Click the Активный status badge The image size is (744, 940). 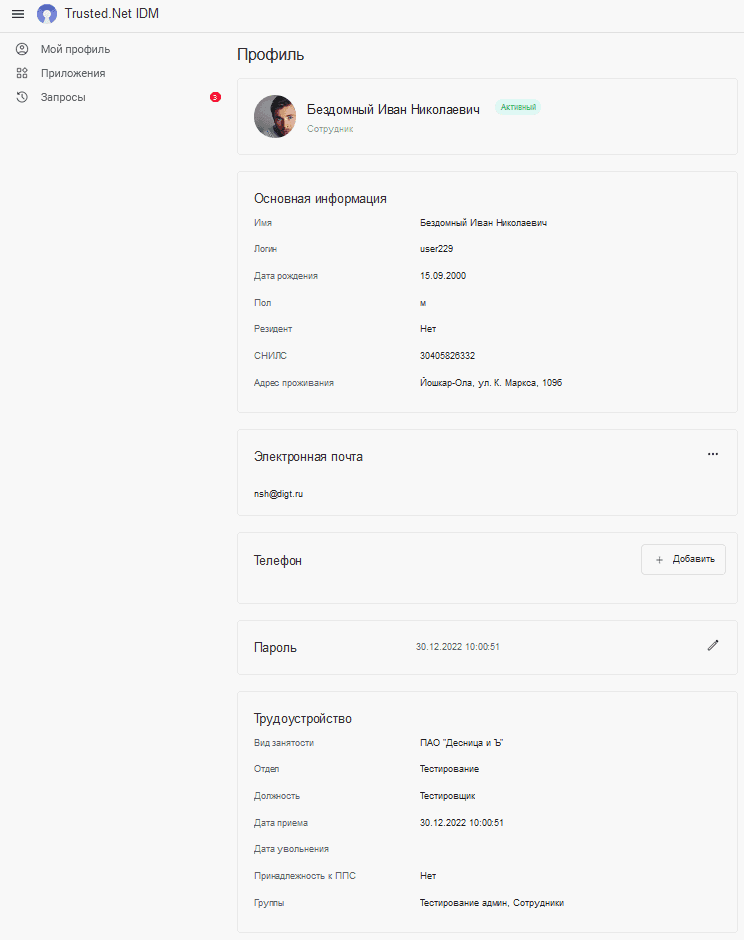click(x=518, y=107)
